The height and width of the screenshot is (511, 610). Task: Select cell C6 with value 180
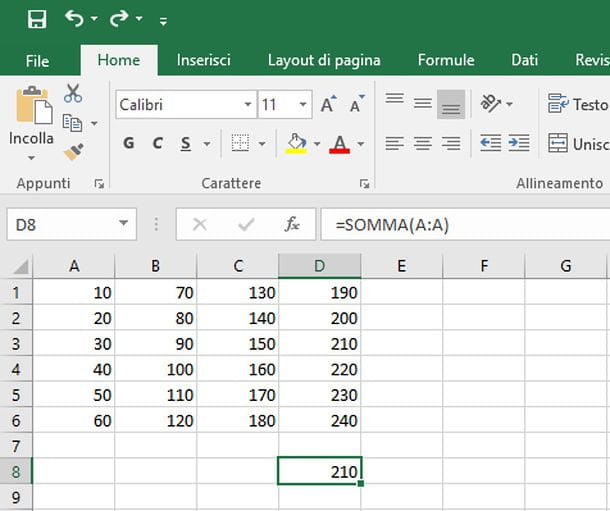238,420
